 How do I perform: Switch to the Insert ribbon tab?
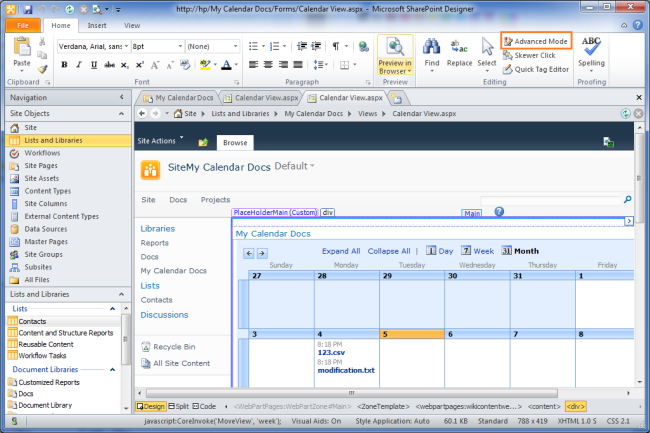coord(97,26)
